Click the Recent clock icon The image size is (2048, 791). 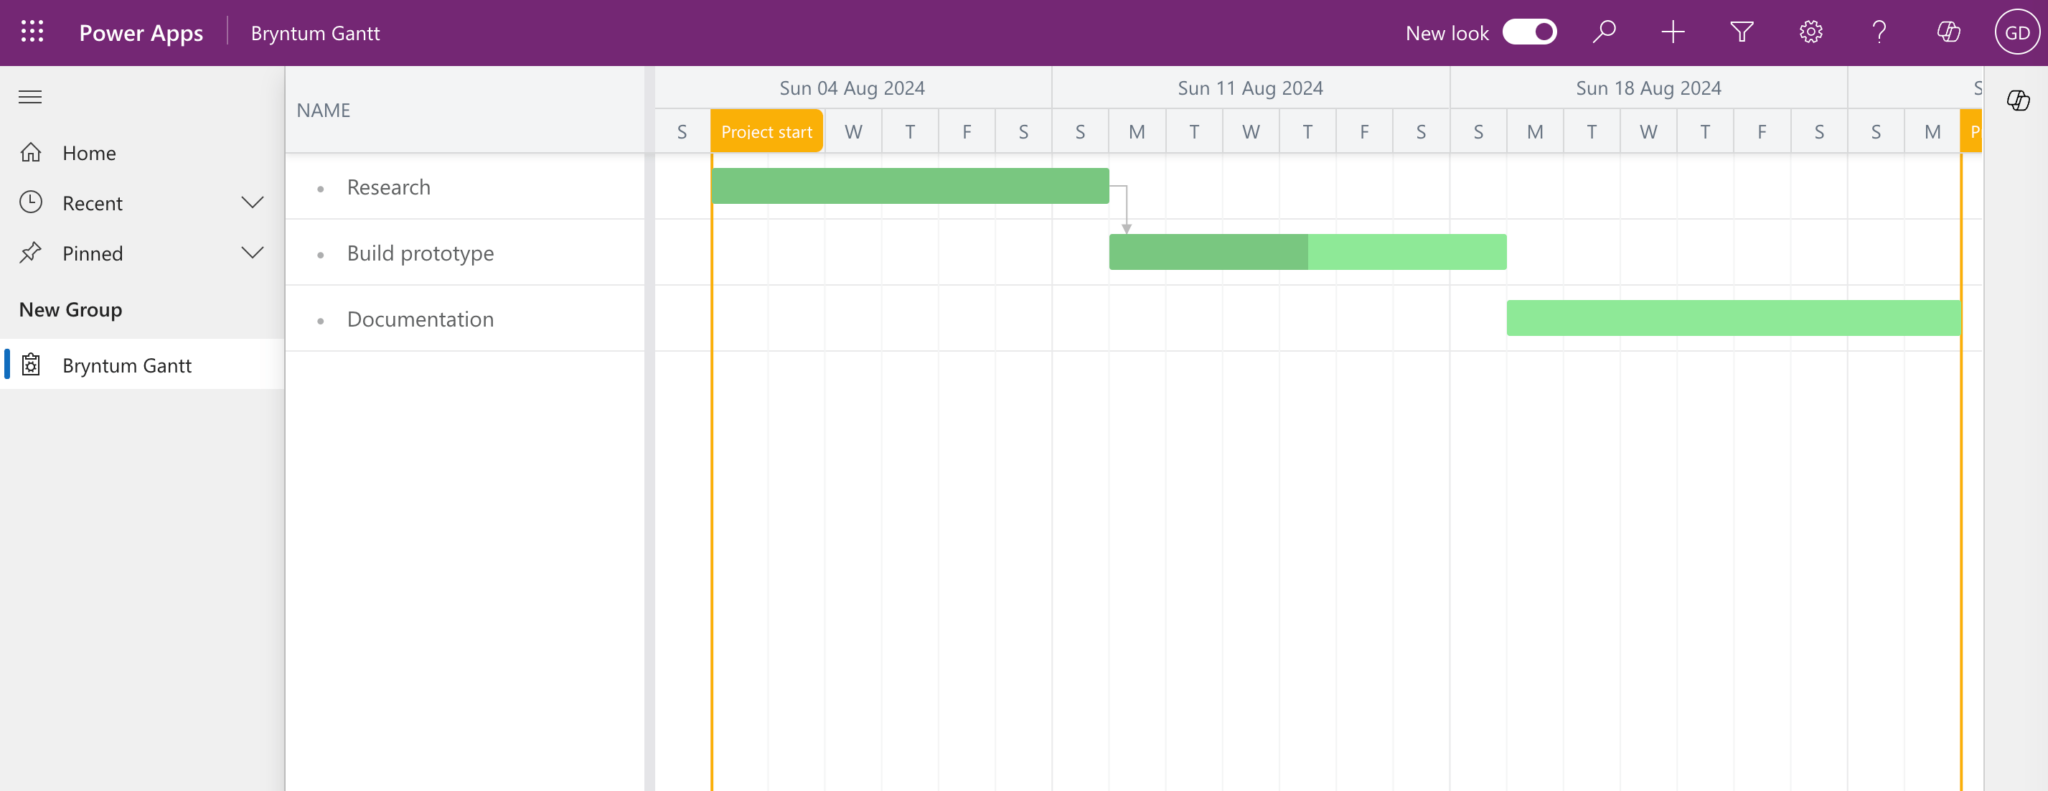click(x=31, y=202)
